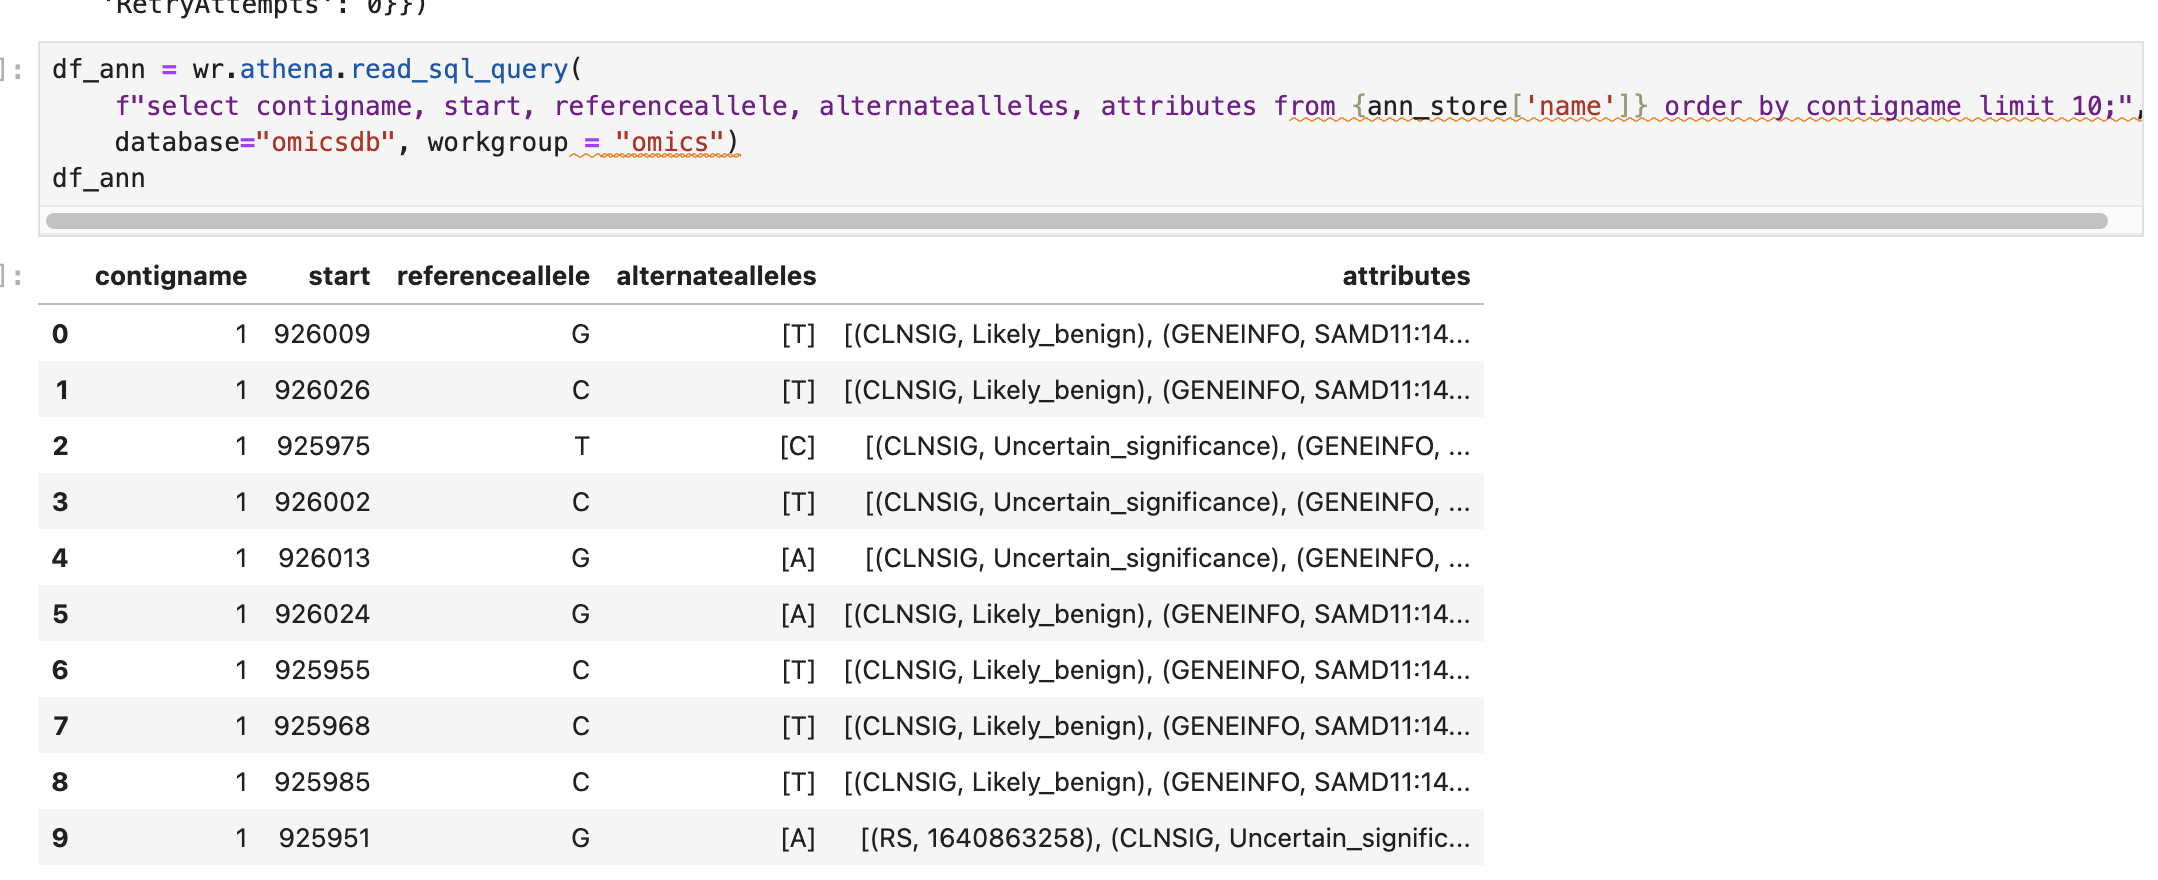Click the attributes cell starting with (RS, 1640863258)
Image resolution: width=2158 pixels, height=880 pixels.
tap(1165, 838)
